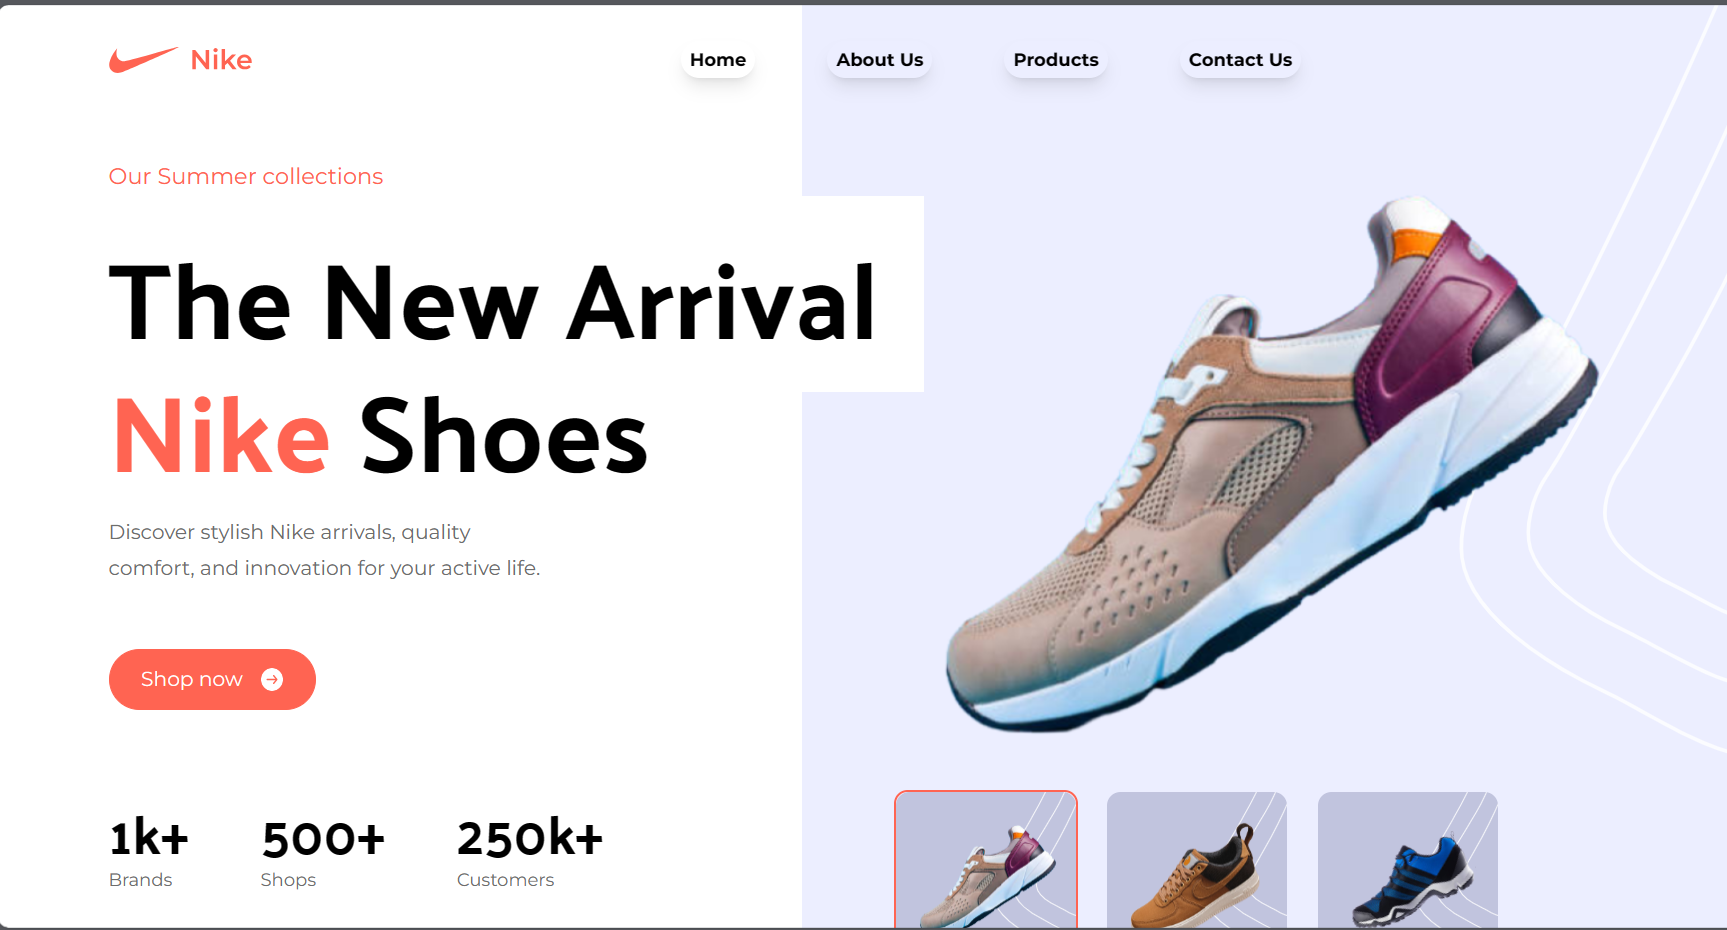Click the coral Nike word in heading
This screenshot has width=1727, height=930.
point(221,436)
